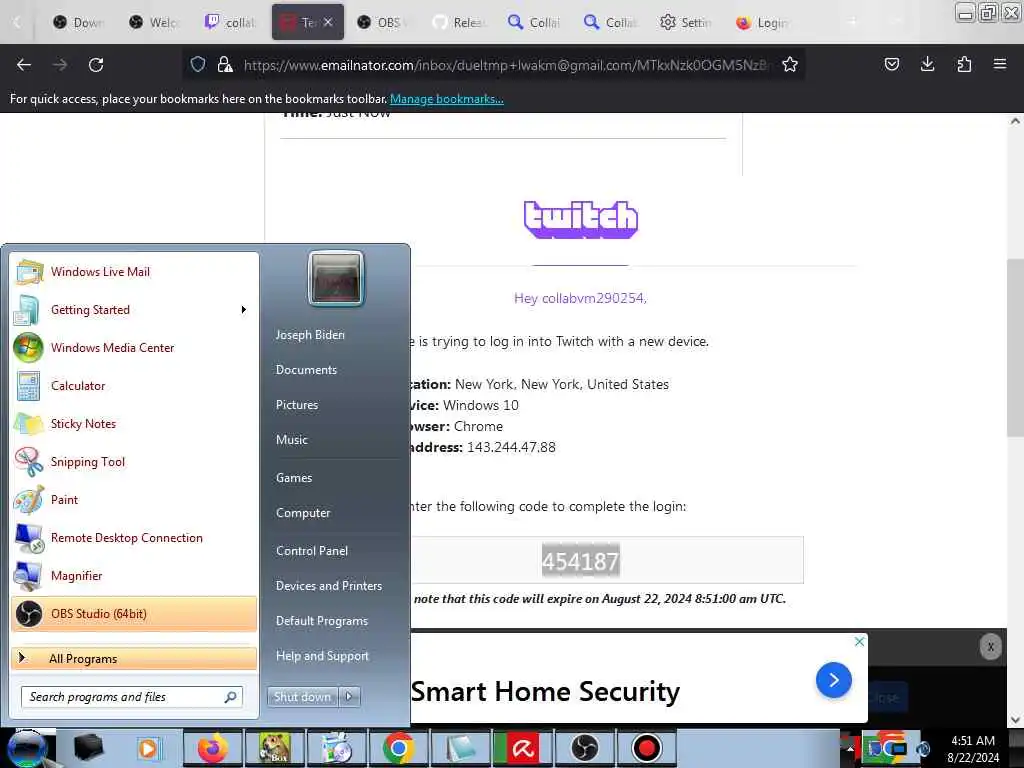This screenshot has height=768, width=1024.
Task: Open the OBS Studio taskbar icon
Action: pos(584,748)
